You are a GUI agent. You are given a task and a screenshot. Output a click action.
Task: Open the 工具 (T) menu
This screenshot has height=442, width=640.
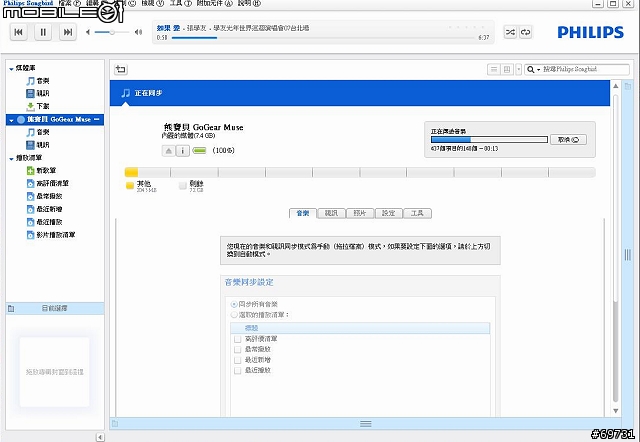pos(180,3)
